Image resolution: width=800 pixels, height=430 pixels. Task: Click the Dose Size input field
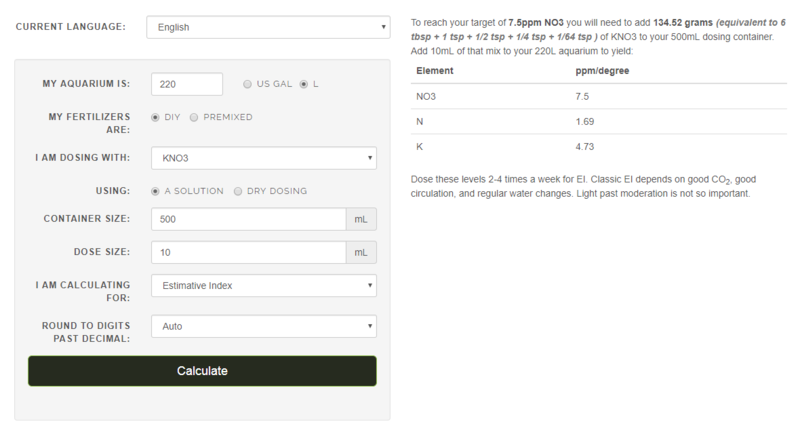248,252
